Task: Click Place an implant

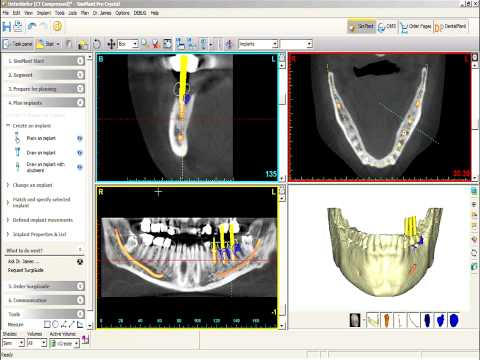Action: tap(41, 138)
